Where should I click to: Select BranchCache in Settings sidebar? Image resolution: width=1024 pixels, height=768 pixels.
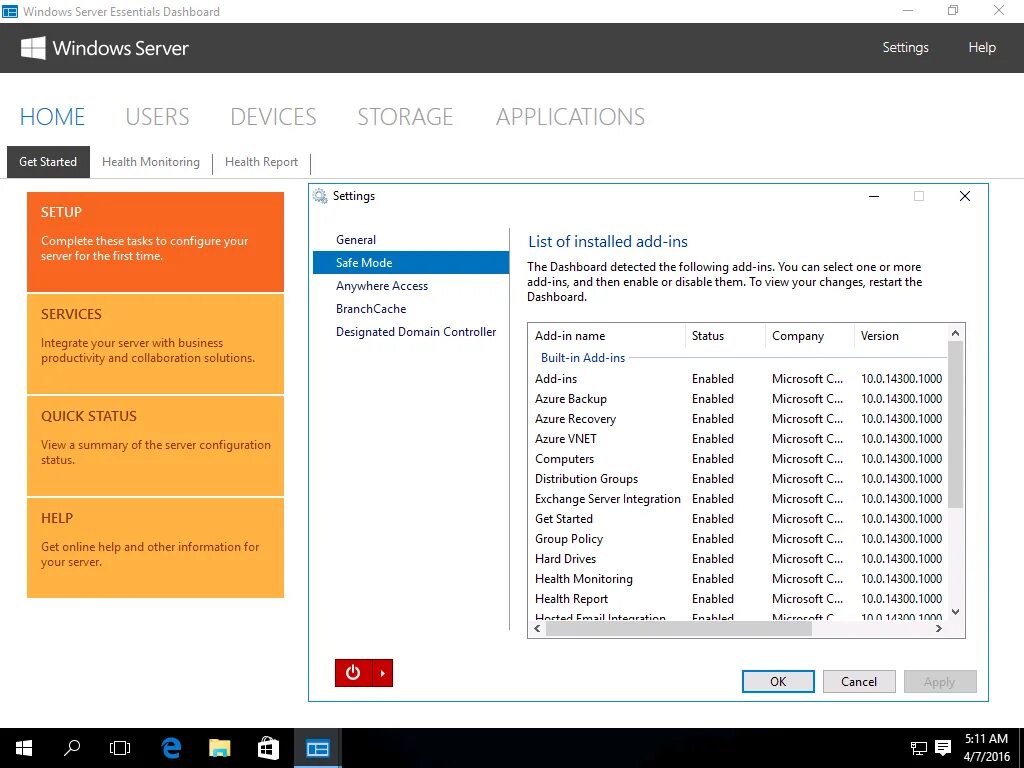(x=411, y=308)
